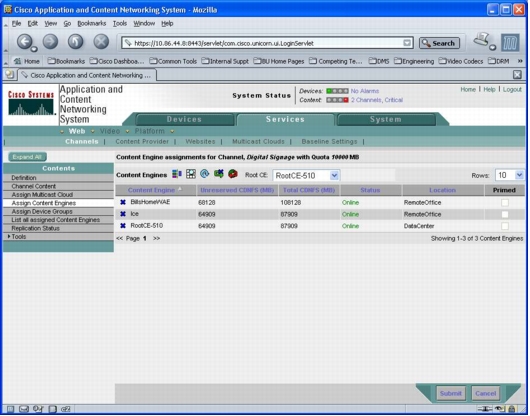
Task: Open the Video submenu dropdown
Action: pos(127,131)
